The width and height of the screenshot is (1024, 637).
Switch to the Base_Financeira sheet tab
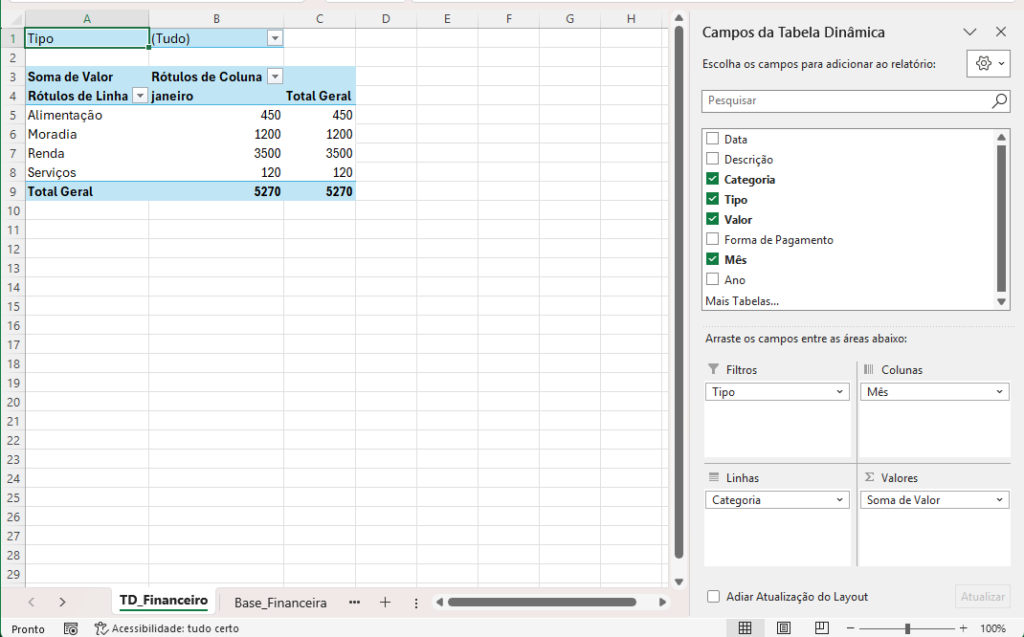(280, 603)
